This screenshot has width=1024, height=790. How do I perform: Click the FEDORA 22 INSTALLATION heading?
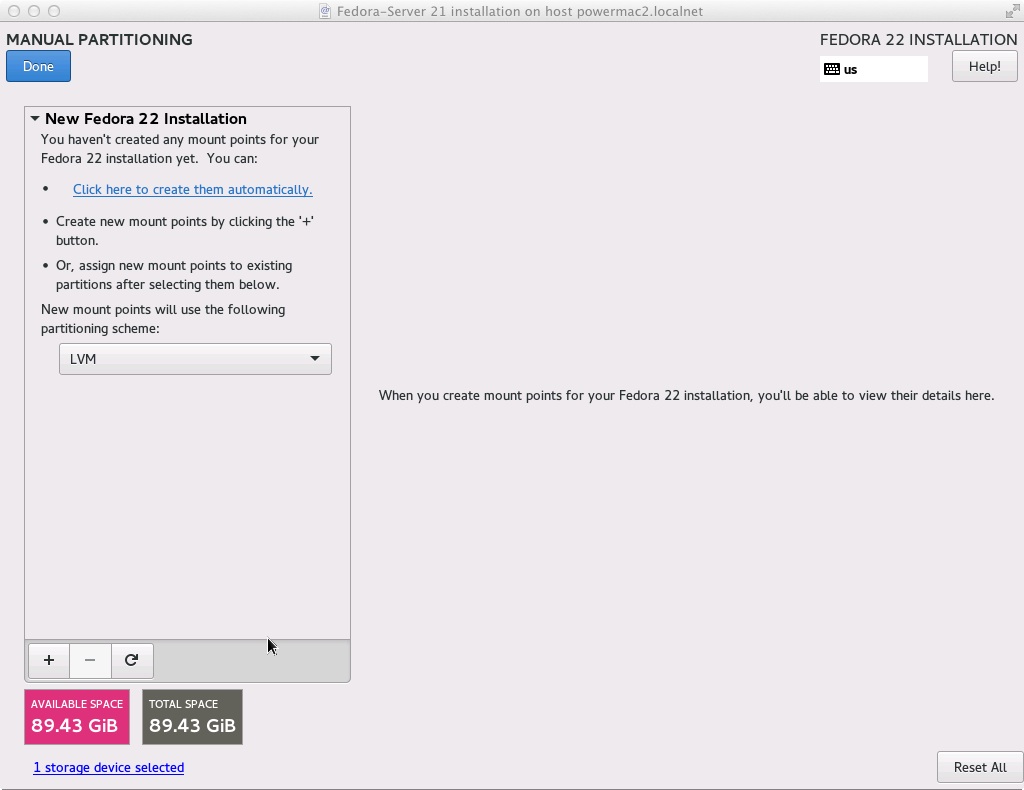918,39
